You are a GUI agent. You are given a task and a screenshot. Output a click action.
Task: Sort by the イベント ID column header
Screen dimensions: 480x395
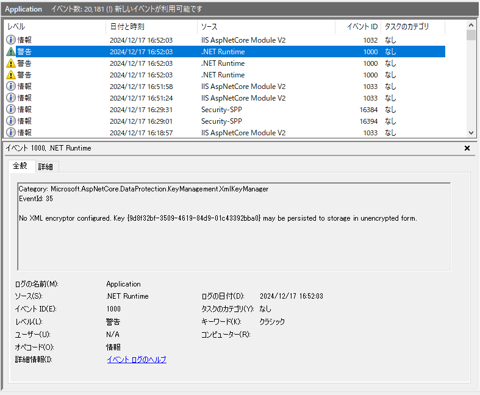click(358, 27)
